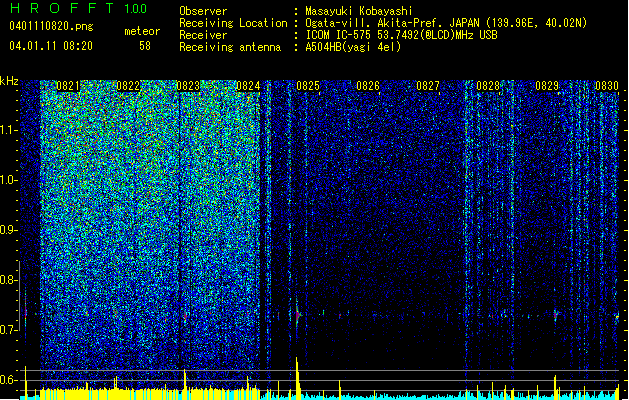Screen dimensions: 629x400
Task: Click the tallest yellow peak near 0825
Action: [x=298, y=377]
